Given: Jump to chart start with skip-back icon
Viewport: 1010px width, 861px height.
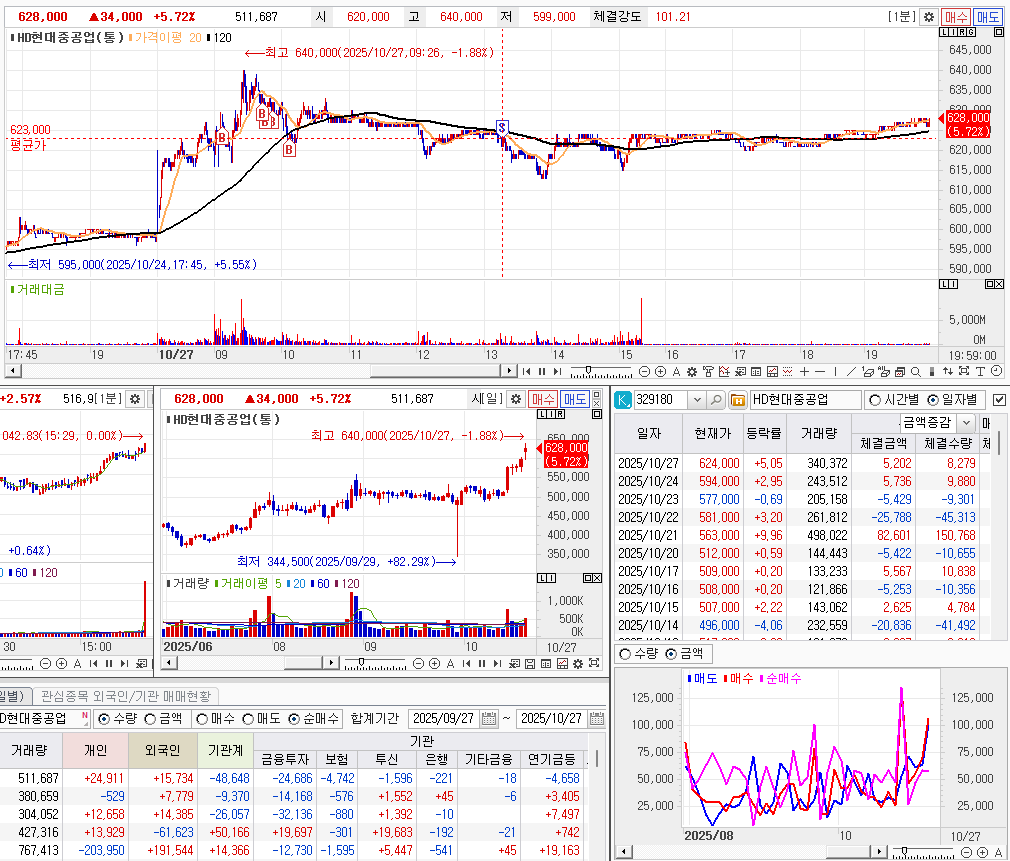Looking at the screenshot, I should (526, 372).
